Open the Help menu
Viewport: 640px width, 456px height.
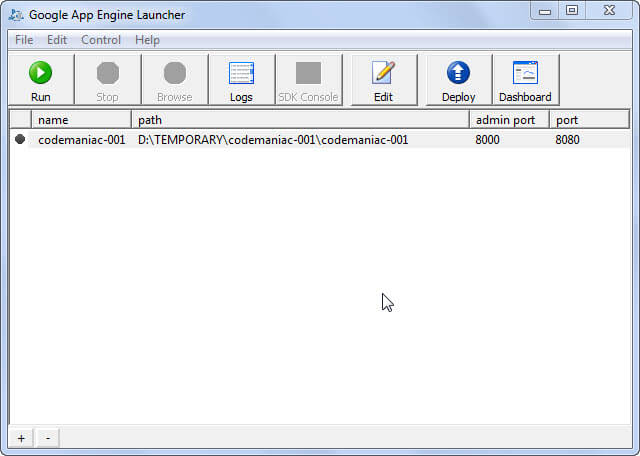click(x=147, y=40)
